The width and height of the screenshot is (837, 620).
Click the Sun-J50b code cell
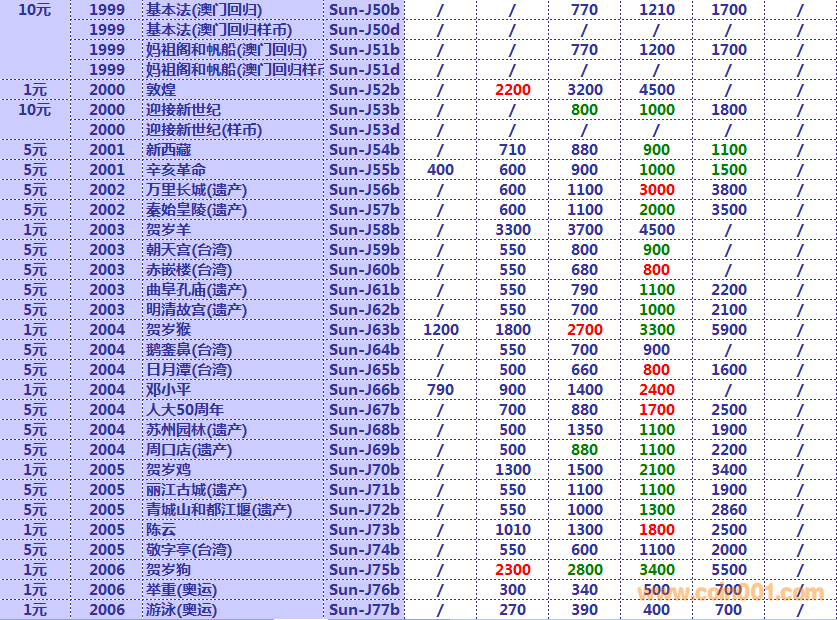click(x=364, y=10)
